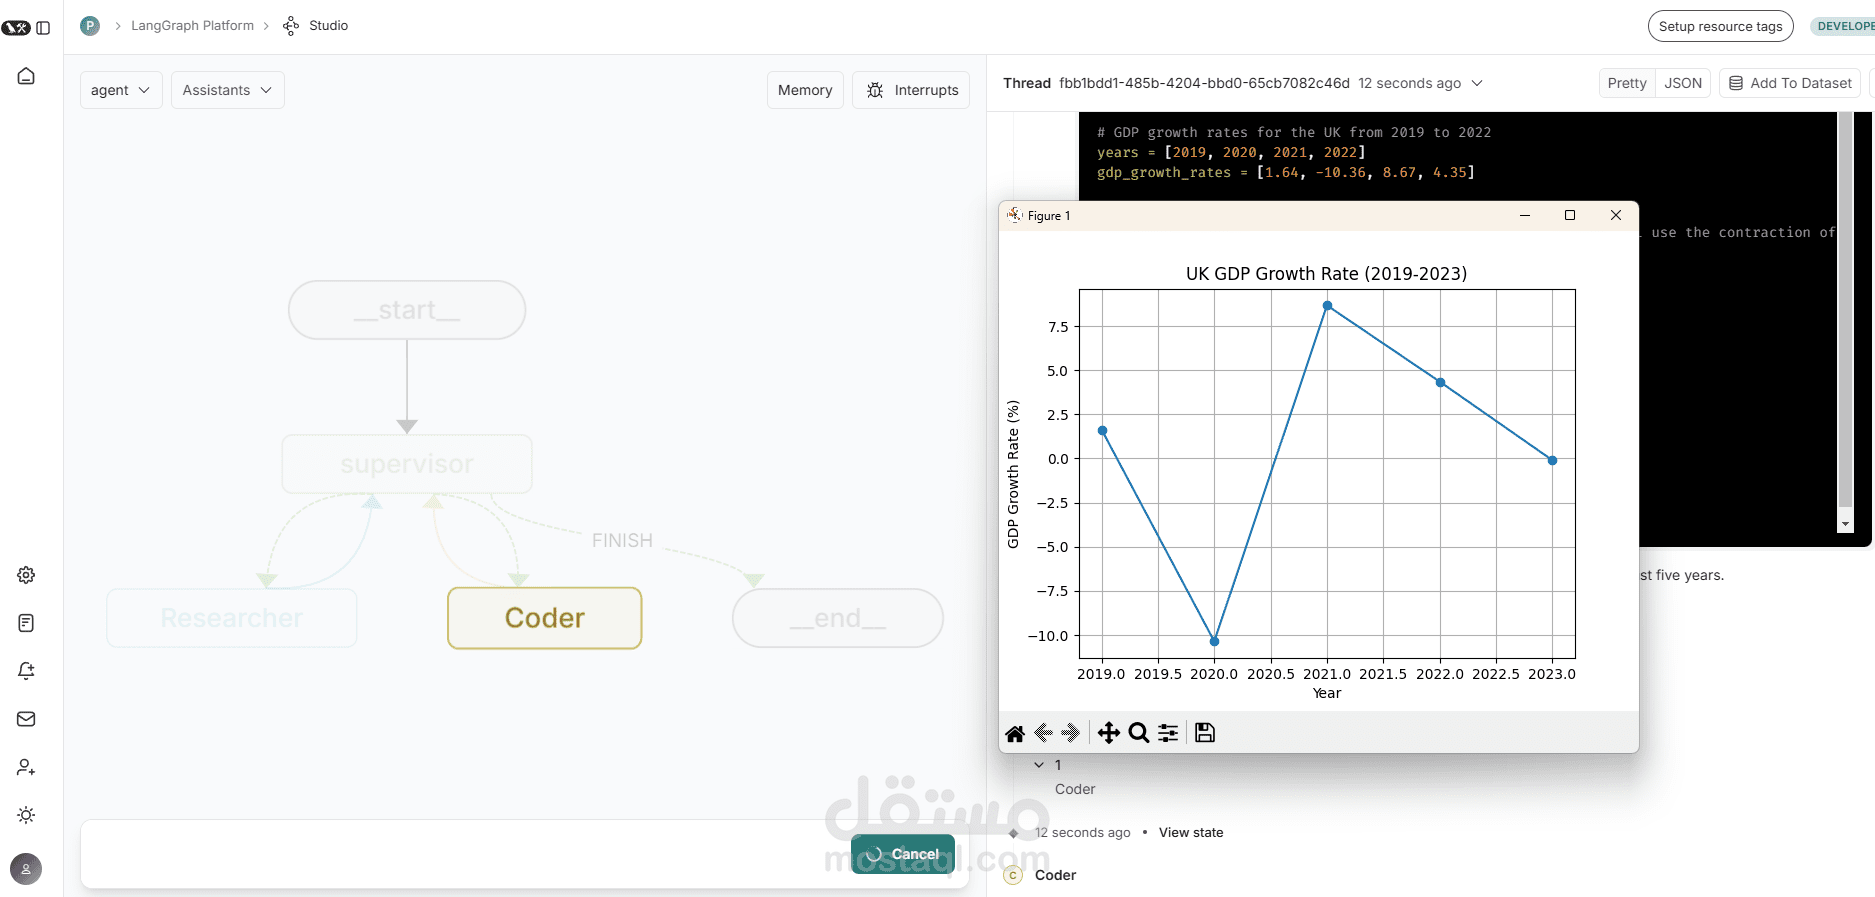
Task: Open the user profile avatar
Action: (x=26, y=869)
